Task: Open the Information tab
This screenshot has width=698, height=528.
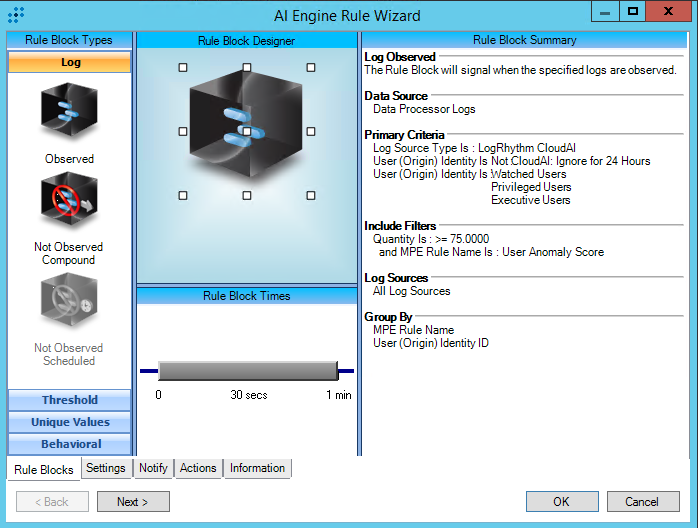Action: click(257, 468)
